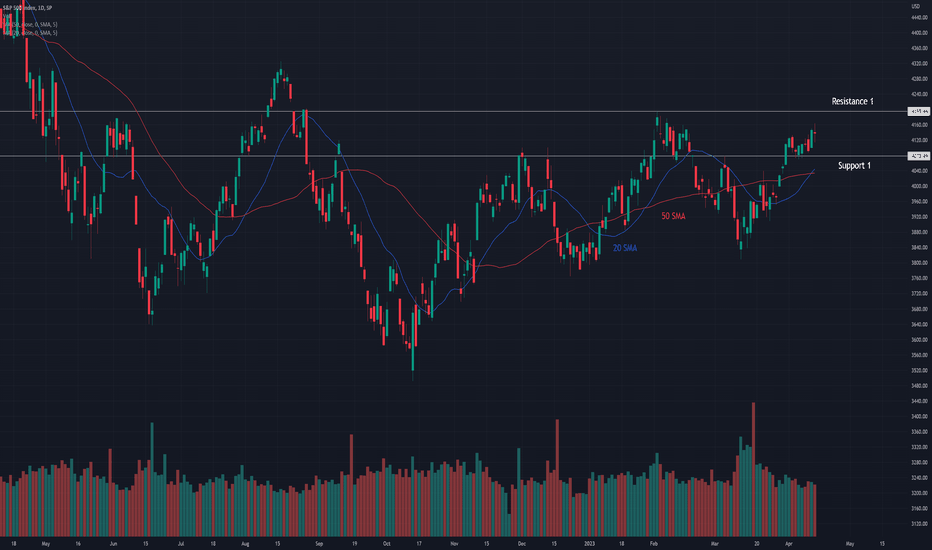Click the Mar label on time axis

[x=714, y=543]
